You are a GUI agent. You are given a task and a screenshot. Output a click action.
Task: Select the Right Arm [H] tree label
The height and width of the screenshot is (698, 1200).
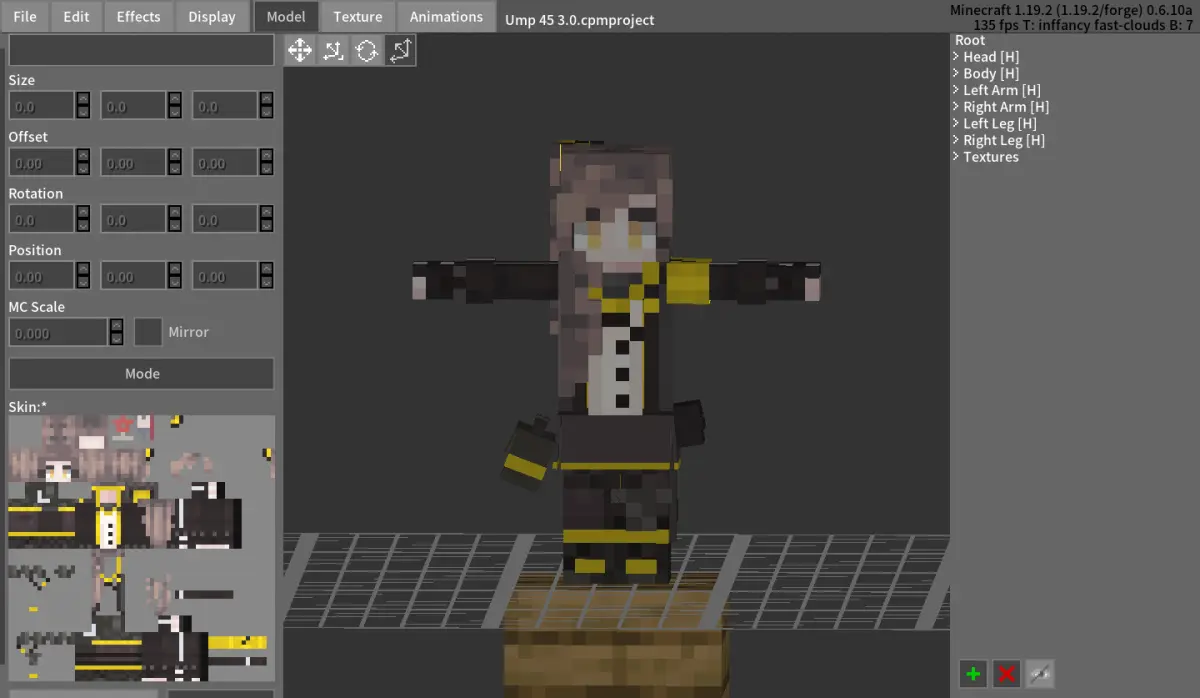coord(1006,107)
